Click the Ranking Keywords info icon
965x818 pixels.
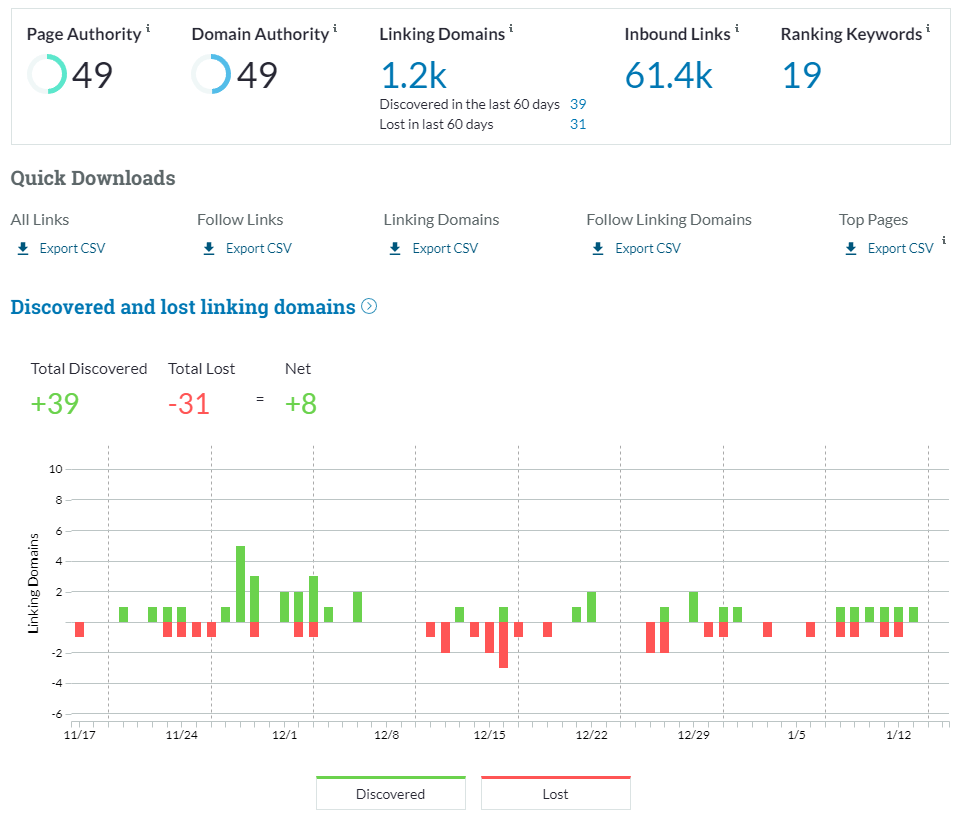(928, 29)
